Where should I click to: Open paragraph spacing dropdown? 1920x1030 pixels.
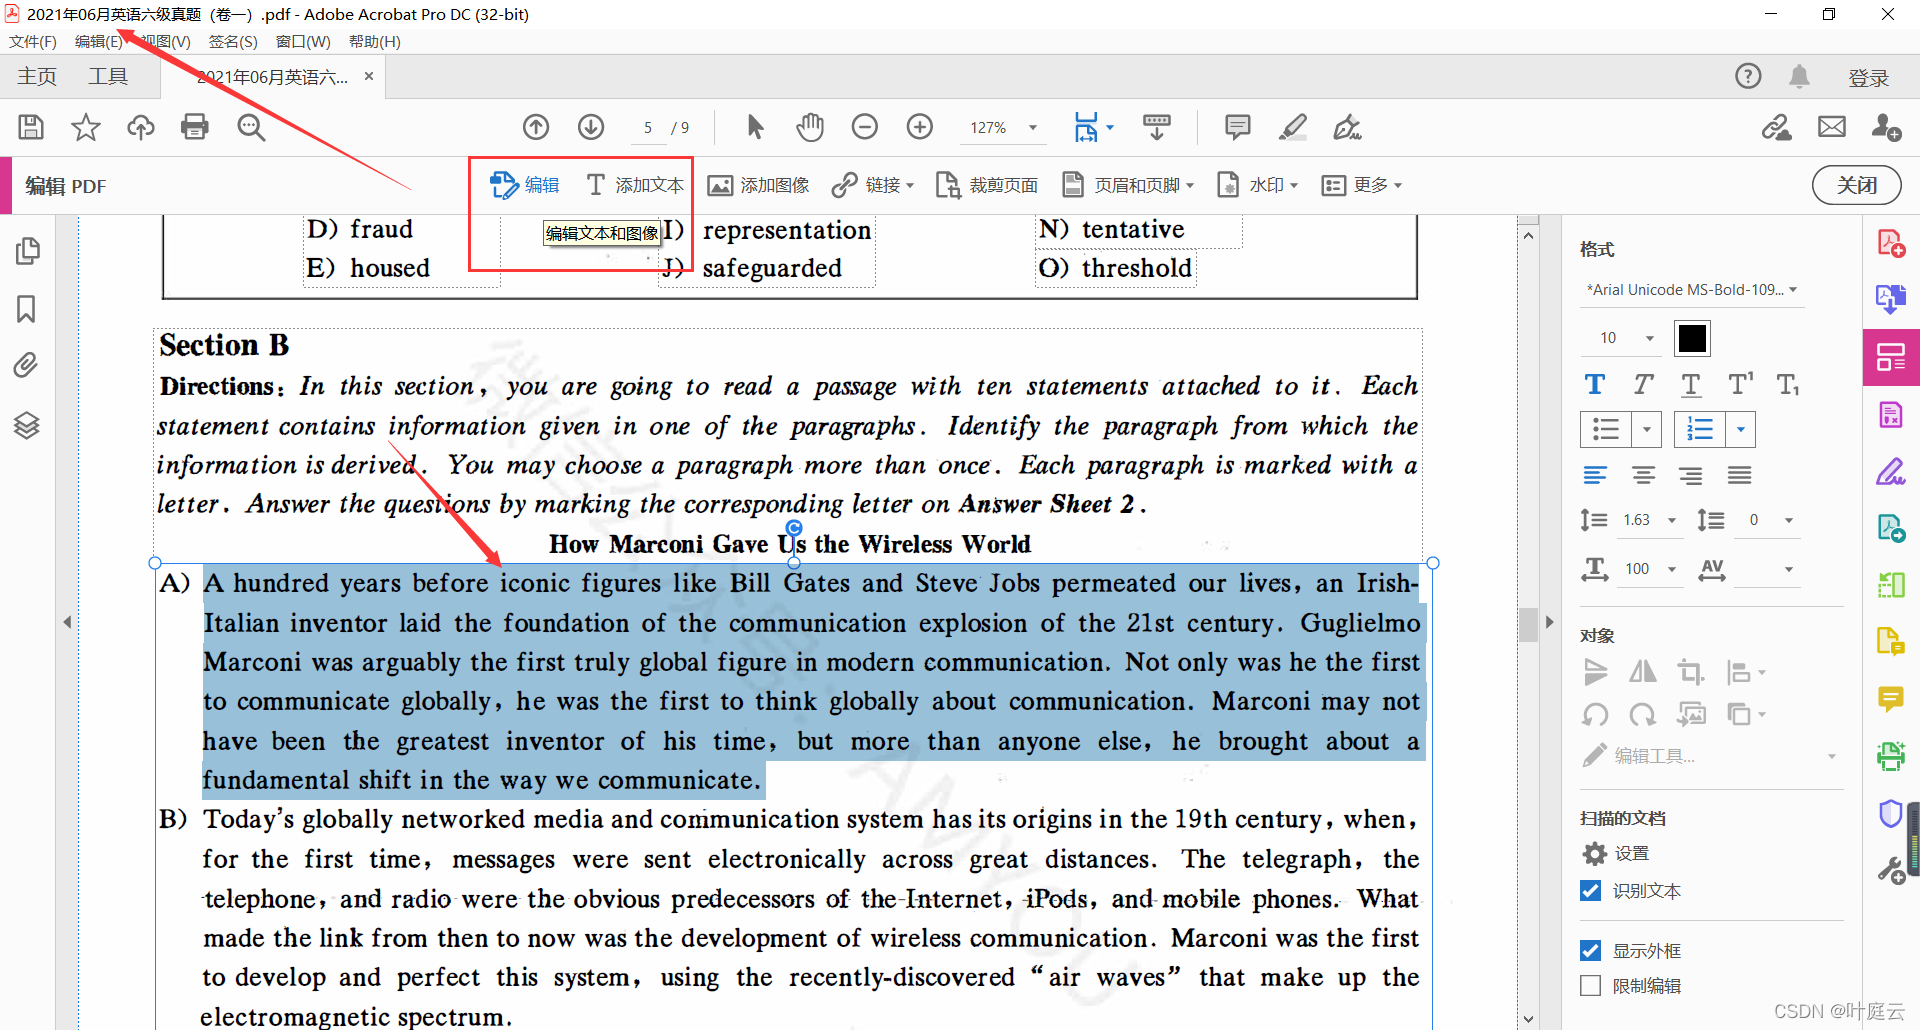(1789, 520)
